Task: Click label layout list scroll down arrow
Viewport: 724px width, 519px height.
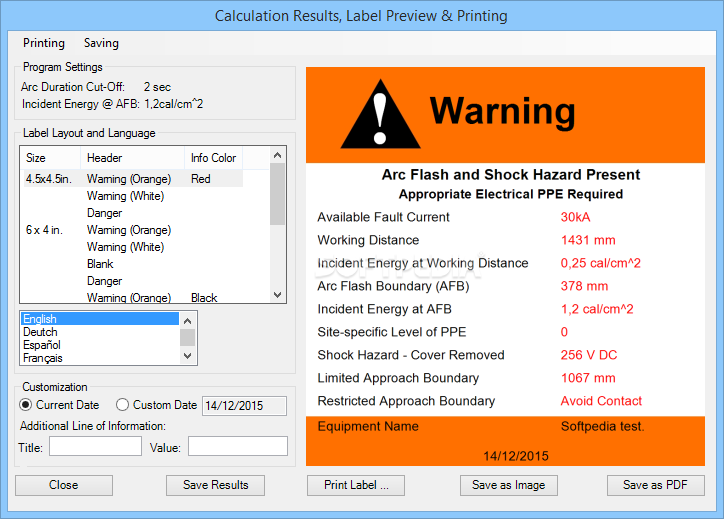Action: pyautogui.click(x=278, y=295)
